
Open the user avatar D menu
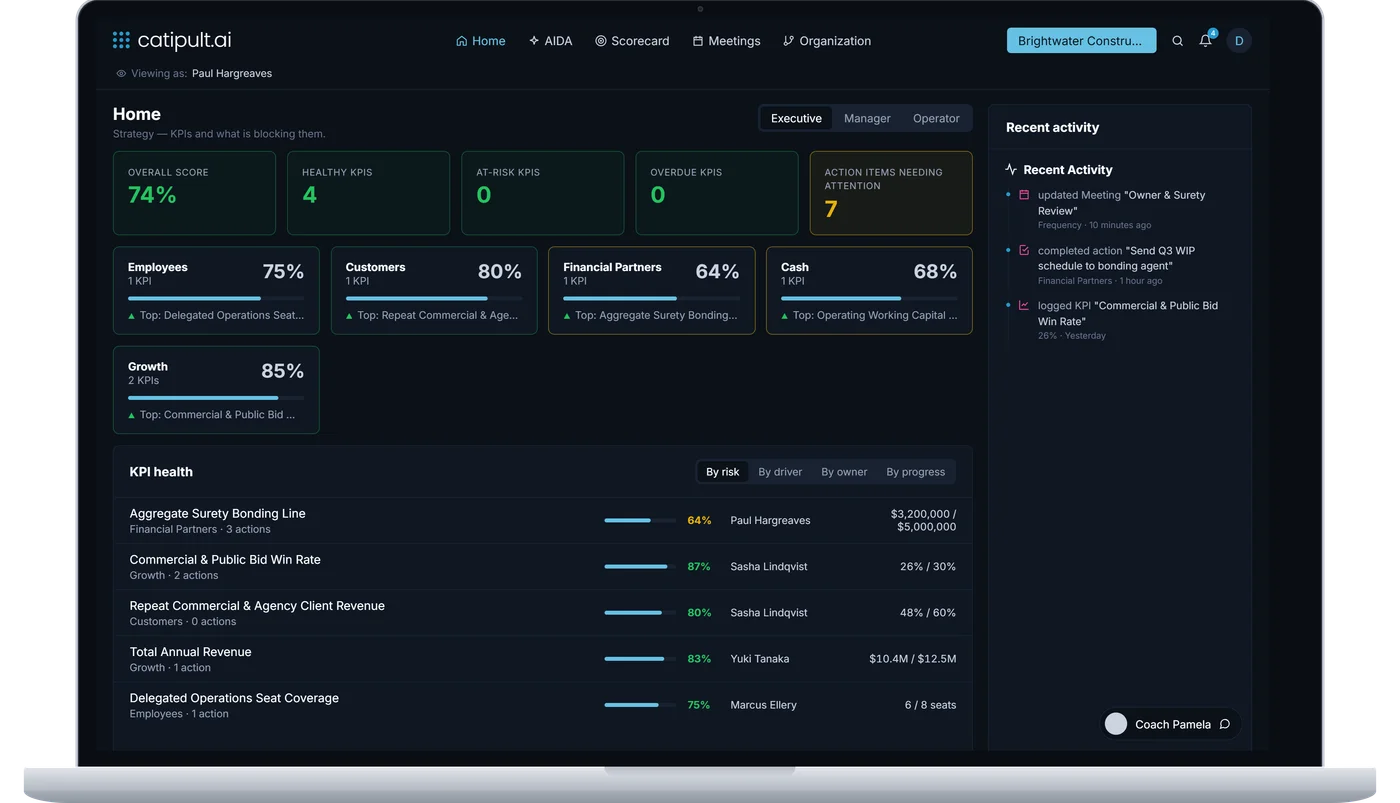tap(1239, 41)
